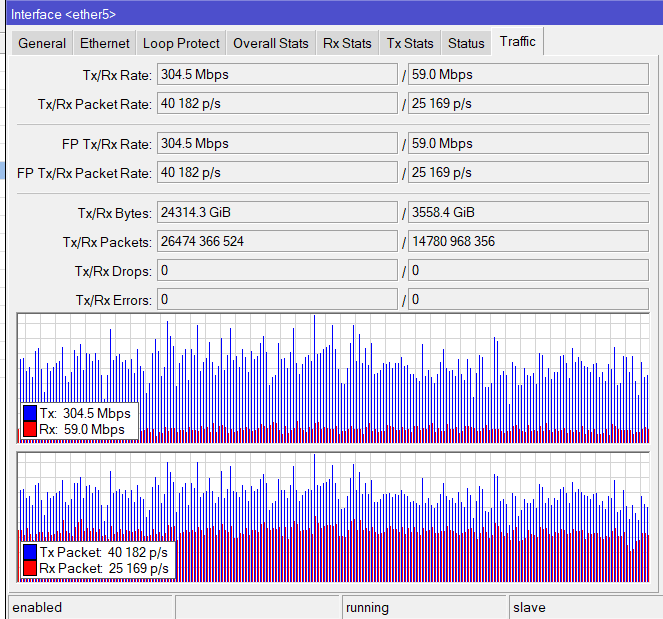Click the 'running' status bar cell
This screenshot has height=619, width=663.
click(423, 607)
